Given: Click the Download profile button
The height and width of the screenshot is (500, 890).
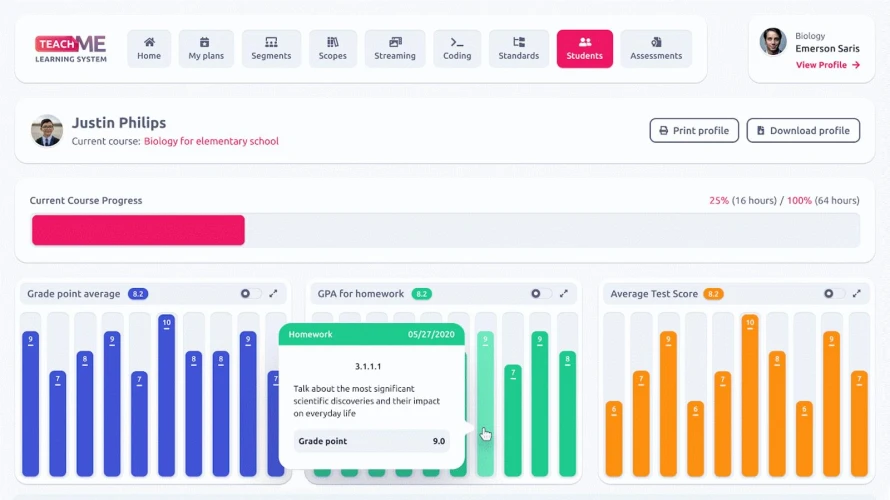Looking at the screenshot, I should (803, 131).
